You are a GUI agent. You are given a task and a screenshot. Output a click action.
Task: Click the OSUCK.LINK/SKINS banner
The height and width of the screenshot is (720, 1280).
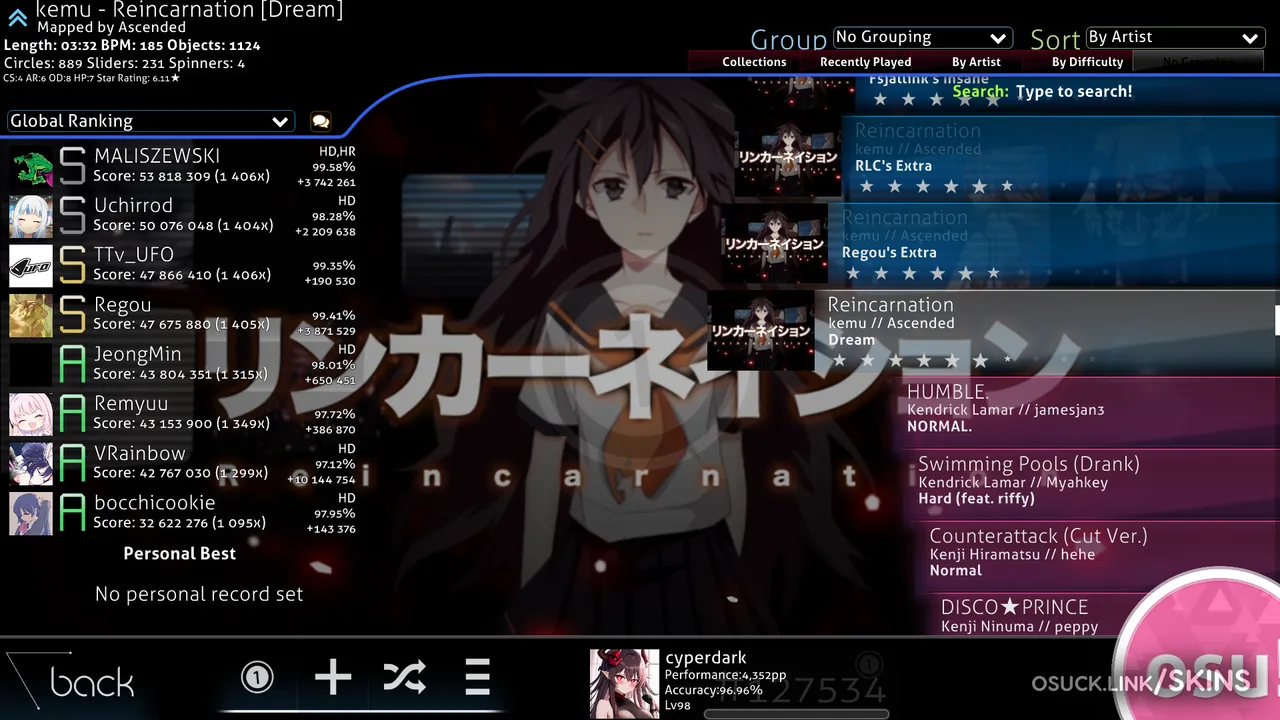click(1140, 683)
